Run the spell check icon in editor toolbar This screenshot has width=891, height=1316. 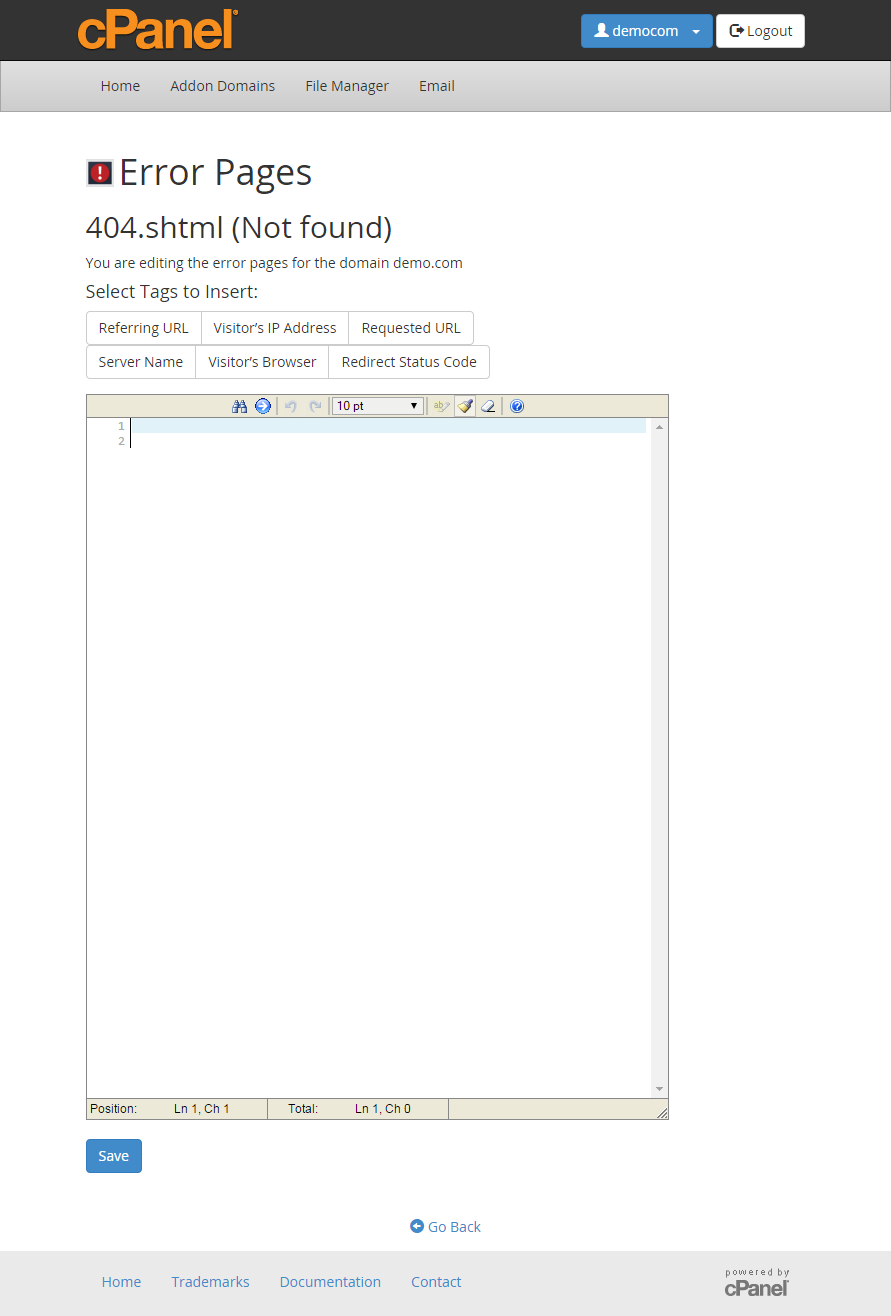(x=440, y=406)
